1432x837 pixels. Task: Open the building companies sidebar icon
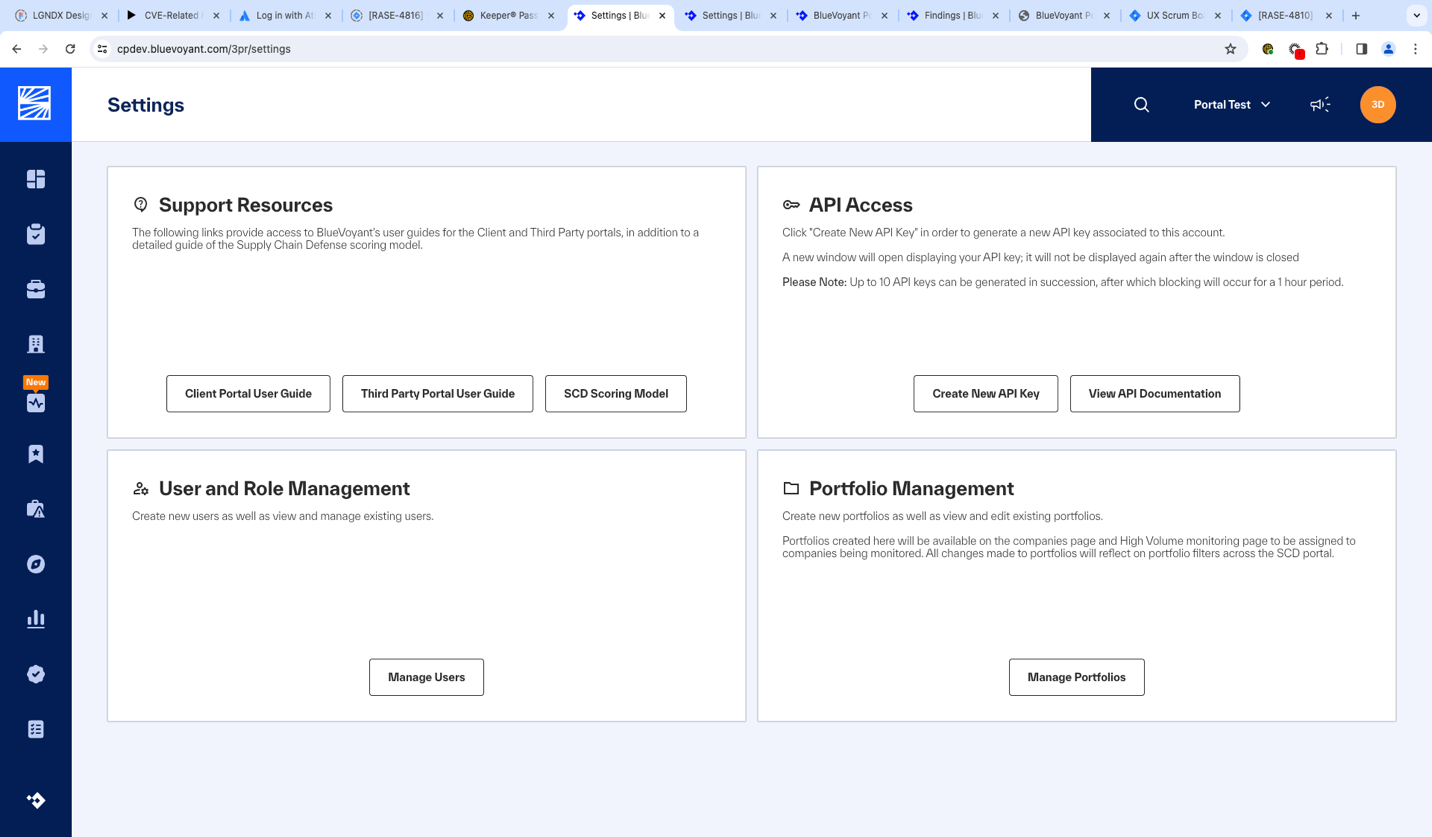coord(36,344)
